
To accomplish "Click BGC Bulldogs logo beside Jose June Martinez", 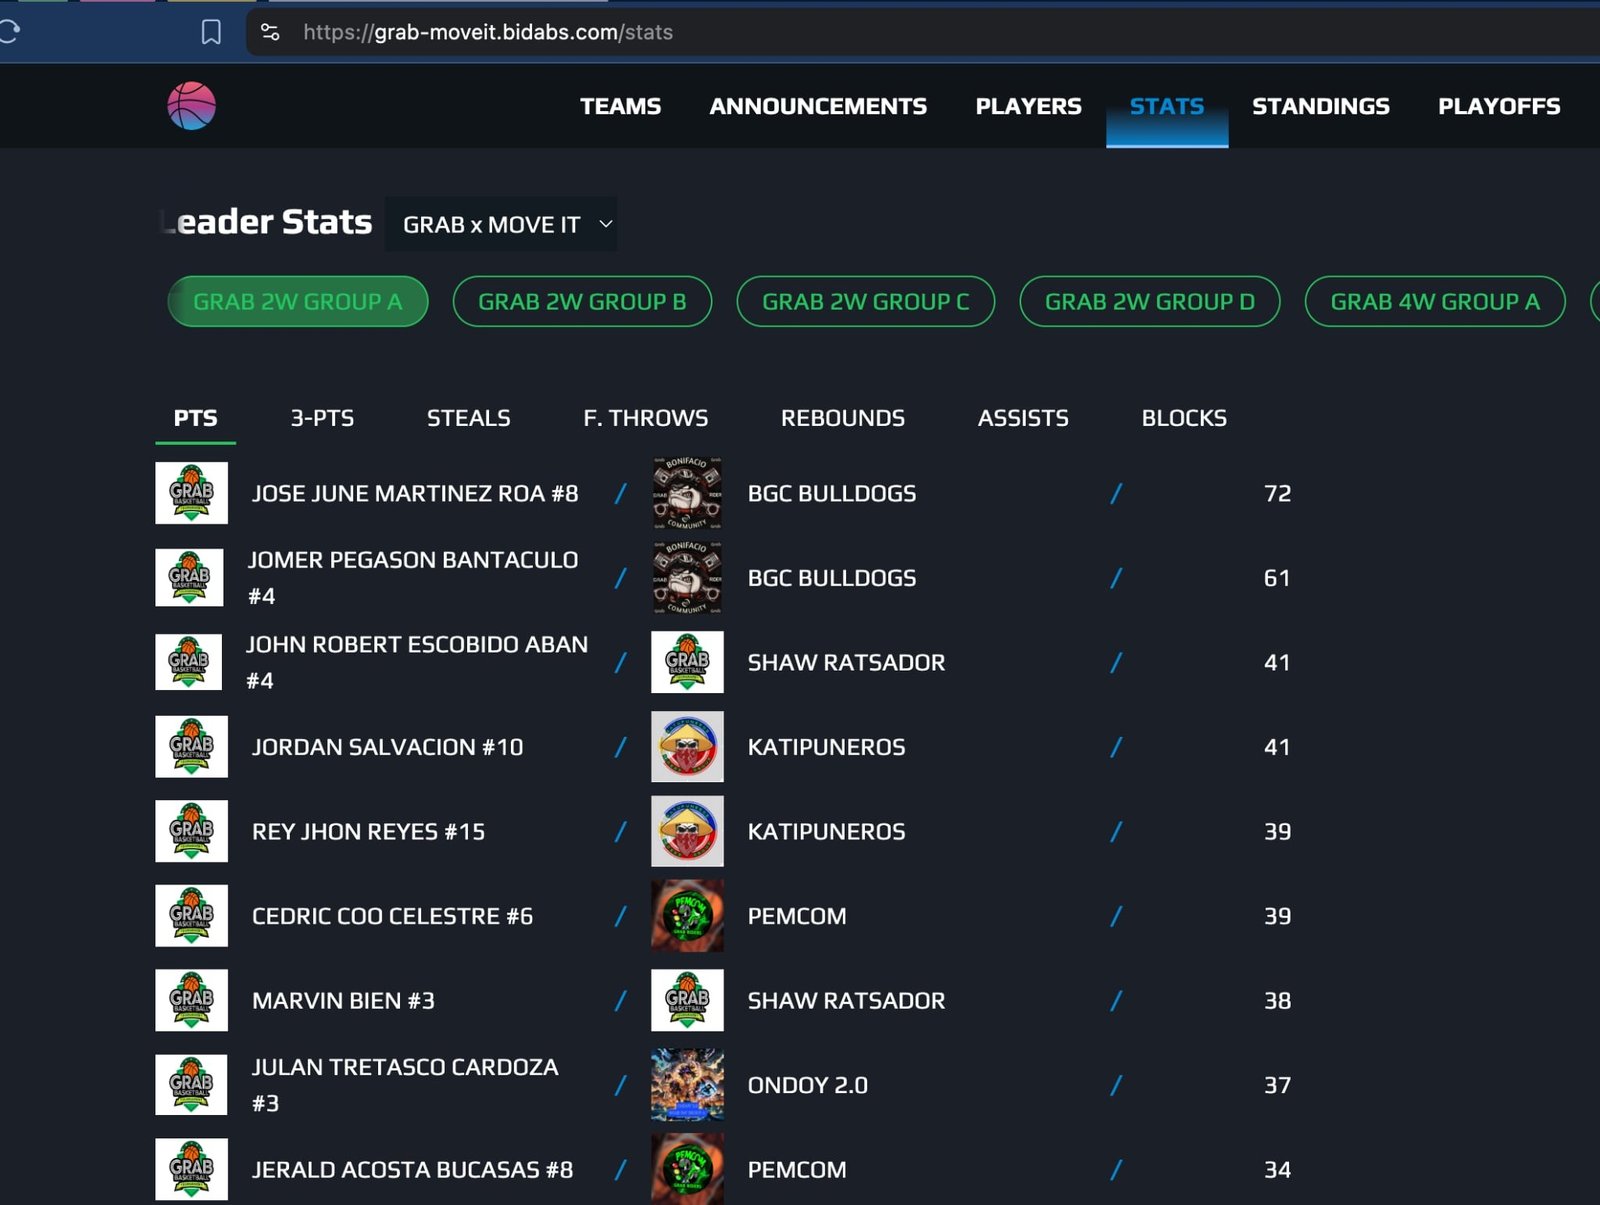I will [687, 493].
